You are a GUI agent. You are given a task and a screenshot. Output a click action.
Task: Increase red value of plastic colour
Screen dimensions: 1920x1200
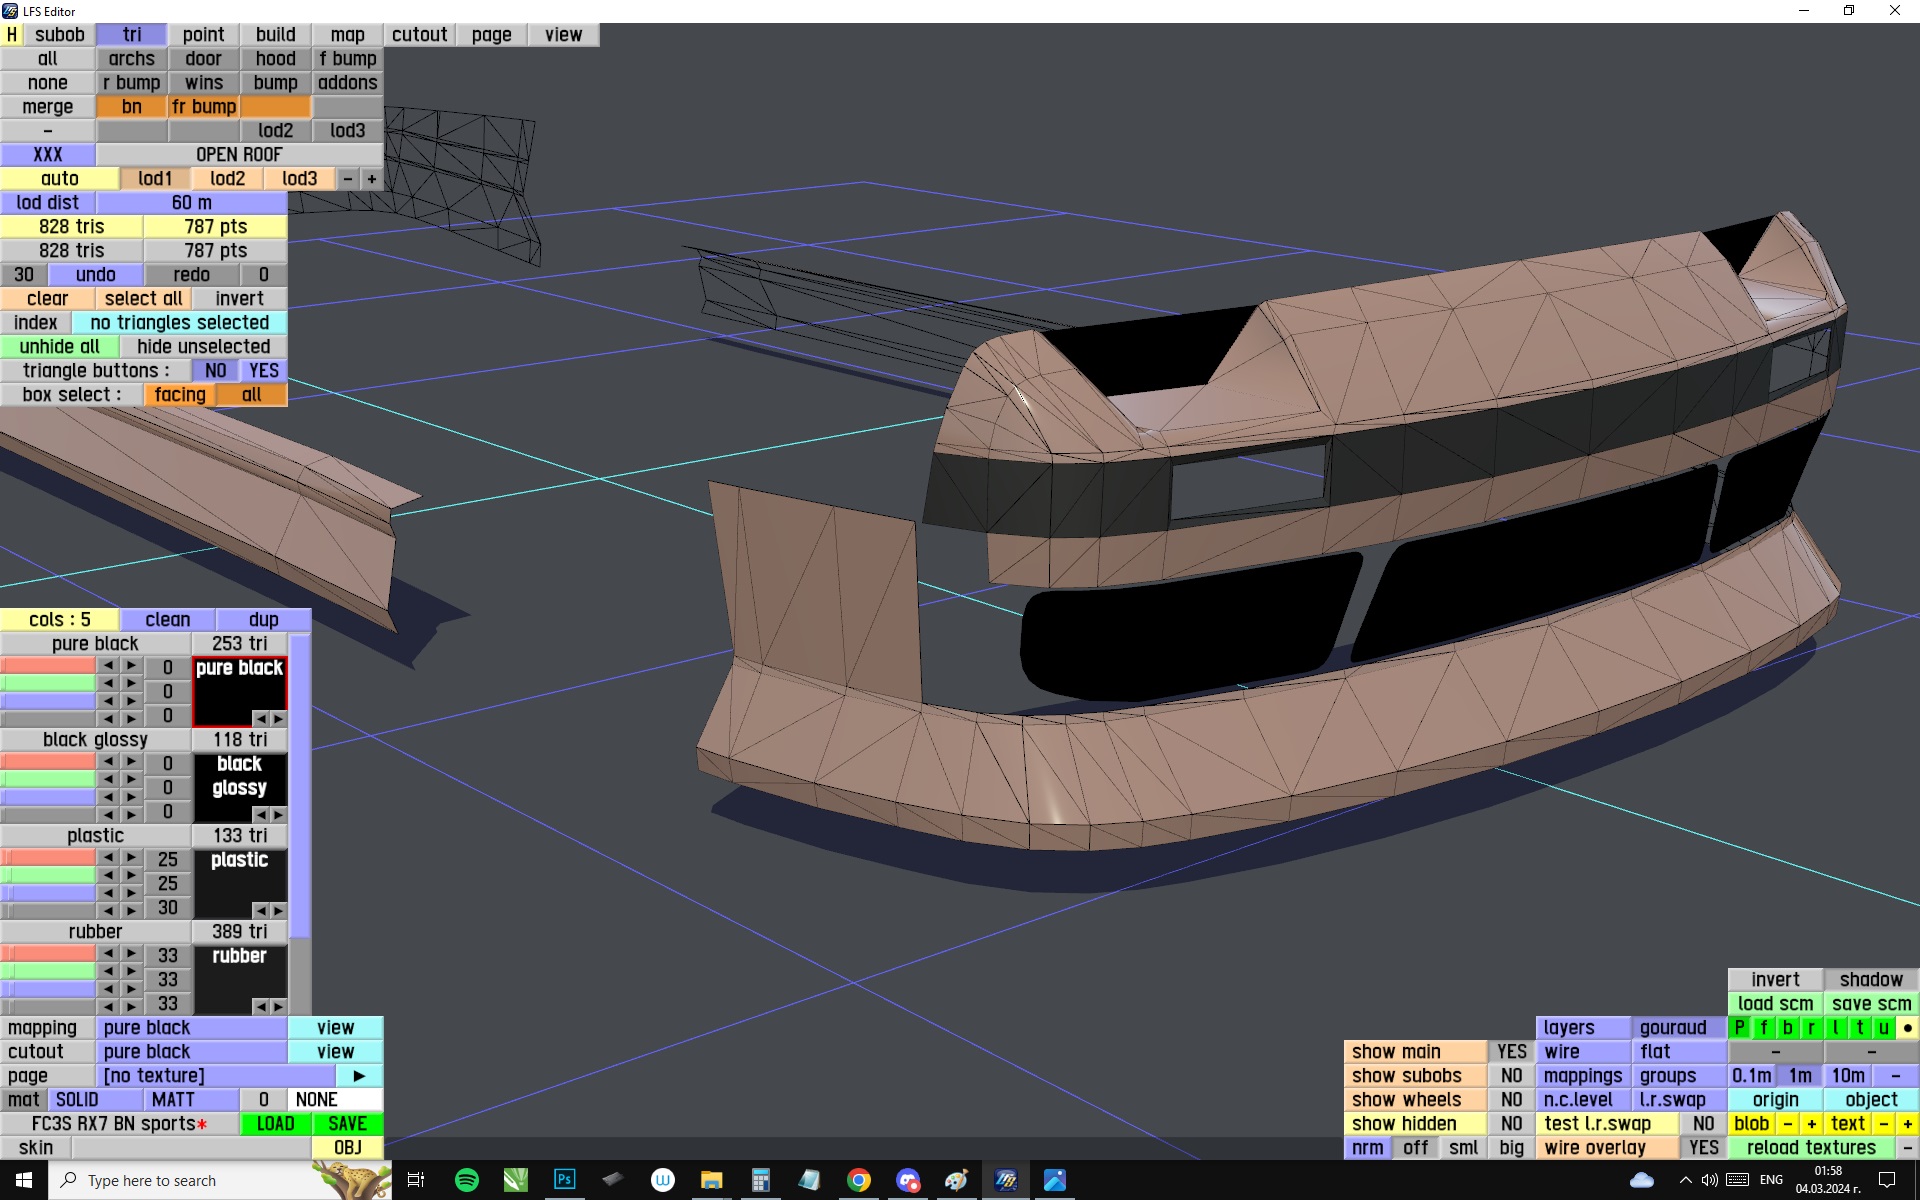[x=131, y=857]
